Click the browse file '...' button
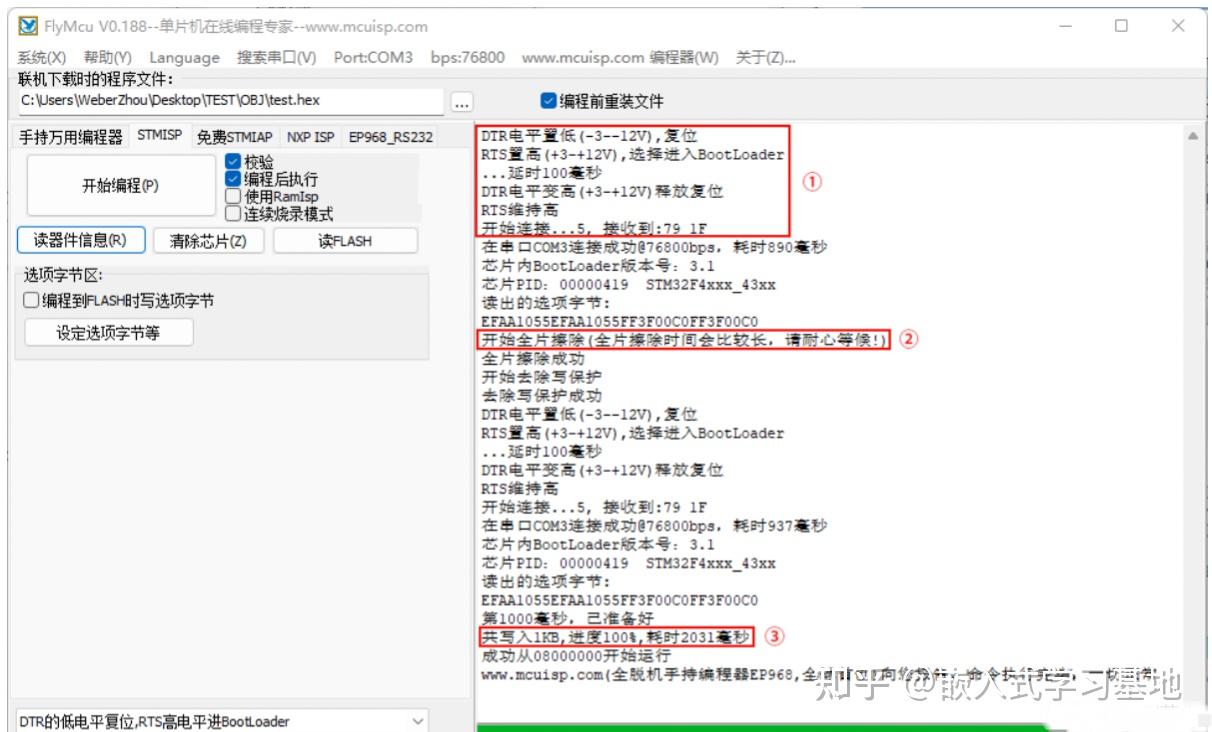1212x732 pixels. [x=461, y=101]
